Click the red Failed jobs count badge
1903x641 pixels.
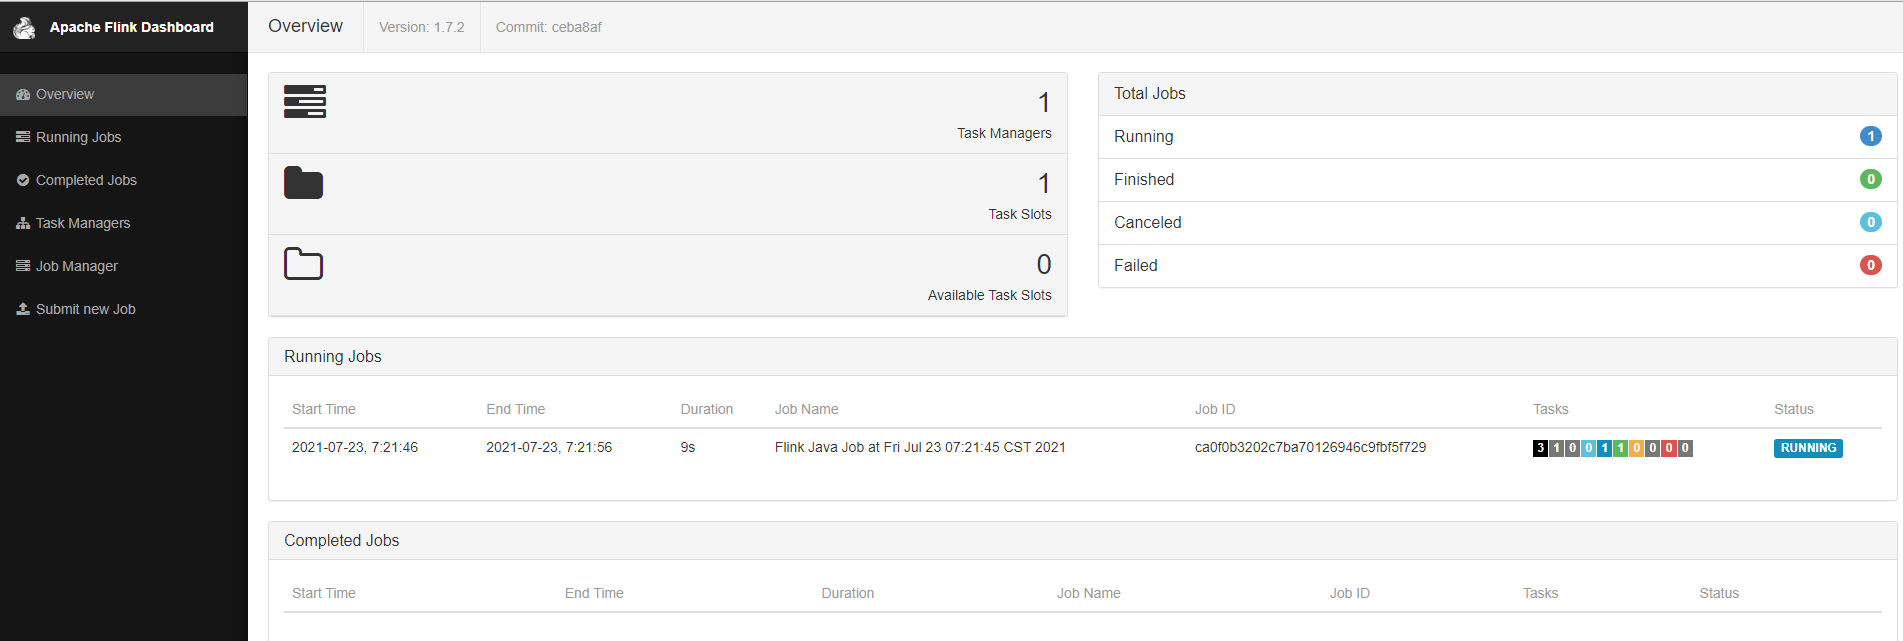point(1870,265)
